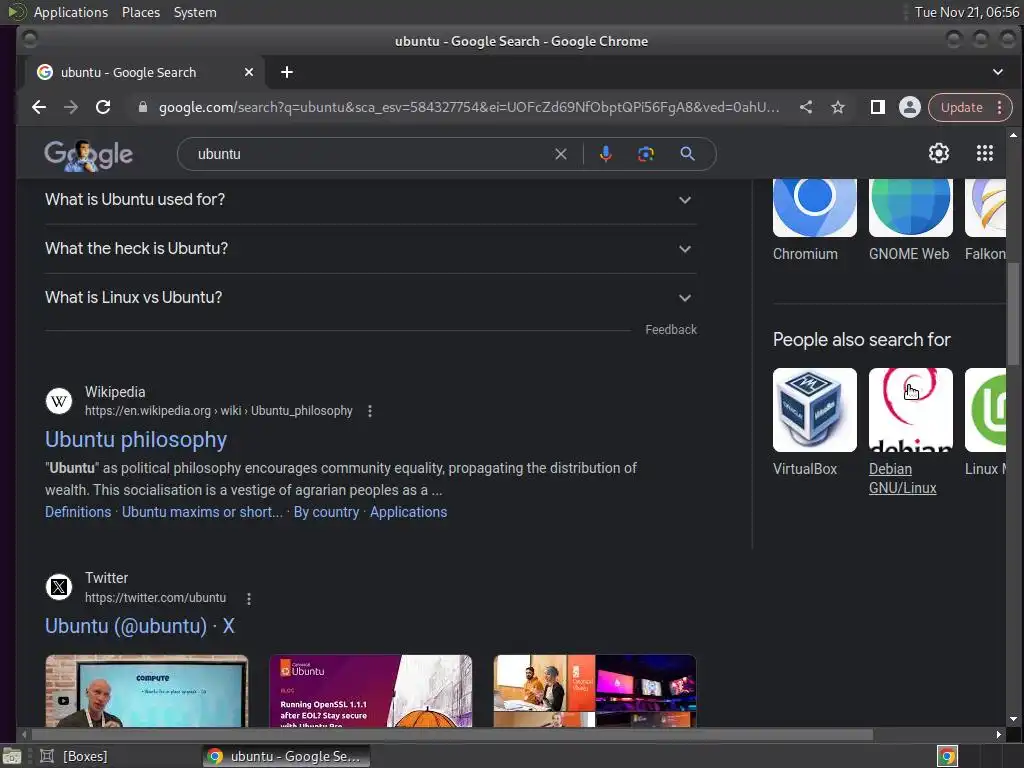Open the Google apps grid
The width and height of the screenshot is (1024, 768).
pos(984,153)
